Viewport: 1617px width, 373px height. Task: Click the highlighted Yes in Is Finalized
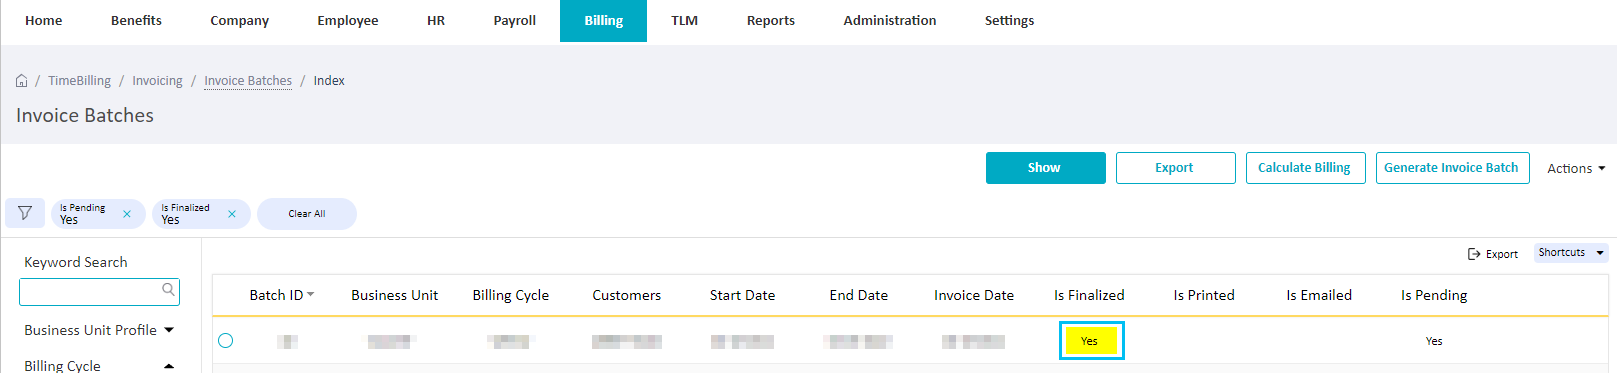point(1090,341)
